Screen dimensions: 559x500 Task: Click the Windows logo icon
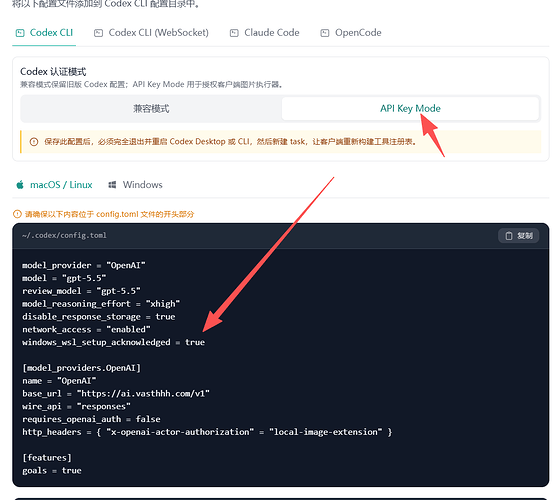pos(112,185)
